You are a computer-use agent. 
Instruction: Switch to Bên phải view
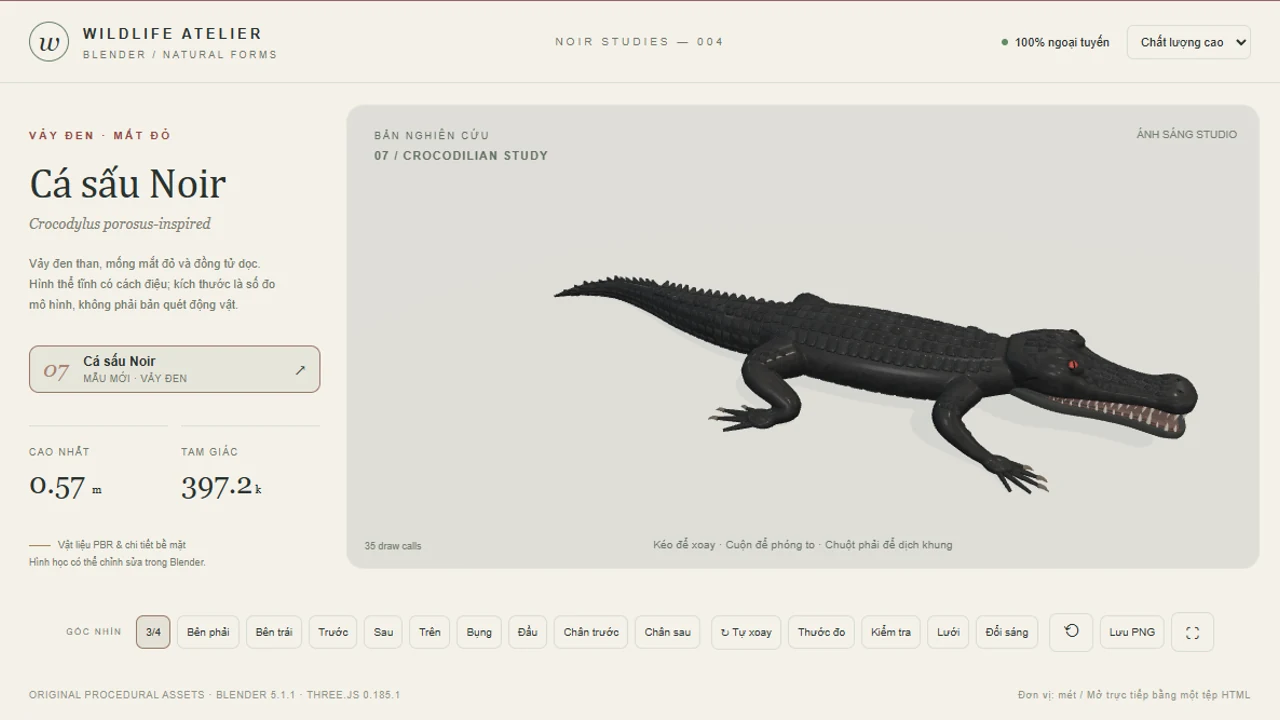click(x=208, y=632)
